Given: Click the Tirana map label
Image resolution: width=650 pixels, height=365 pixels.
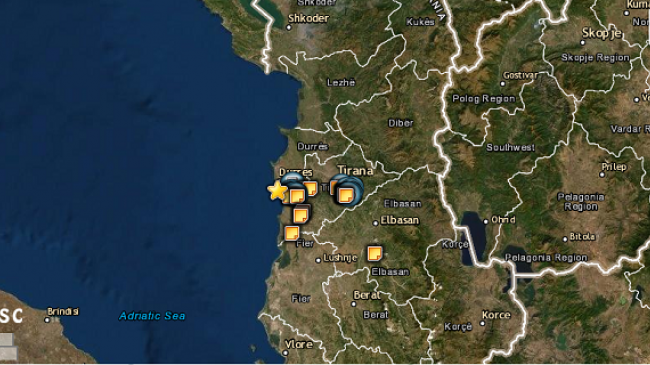Looking at the screenshot, I should pyautogui.click(x=355, y=170).
